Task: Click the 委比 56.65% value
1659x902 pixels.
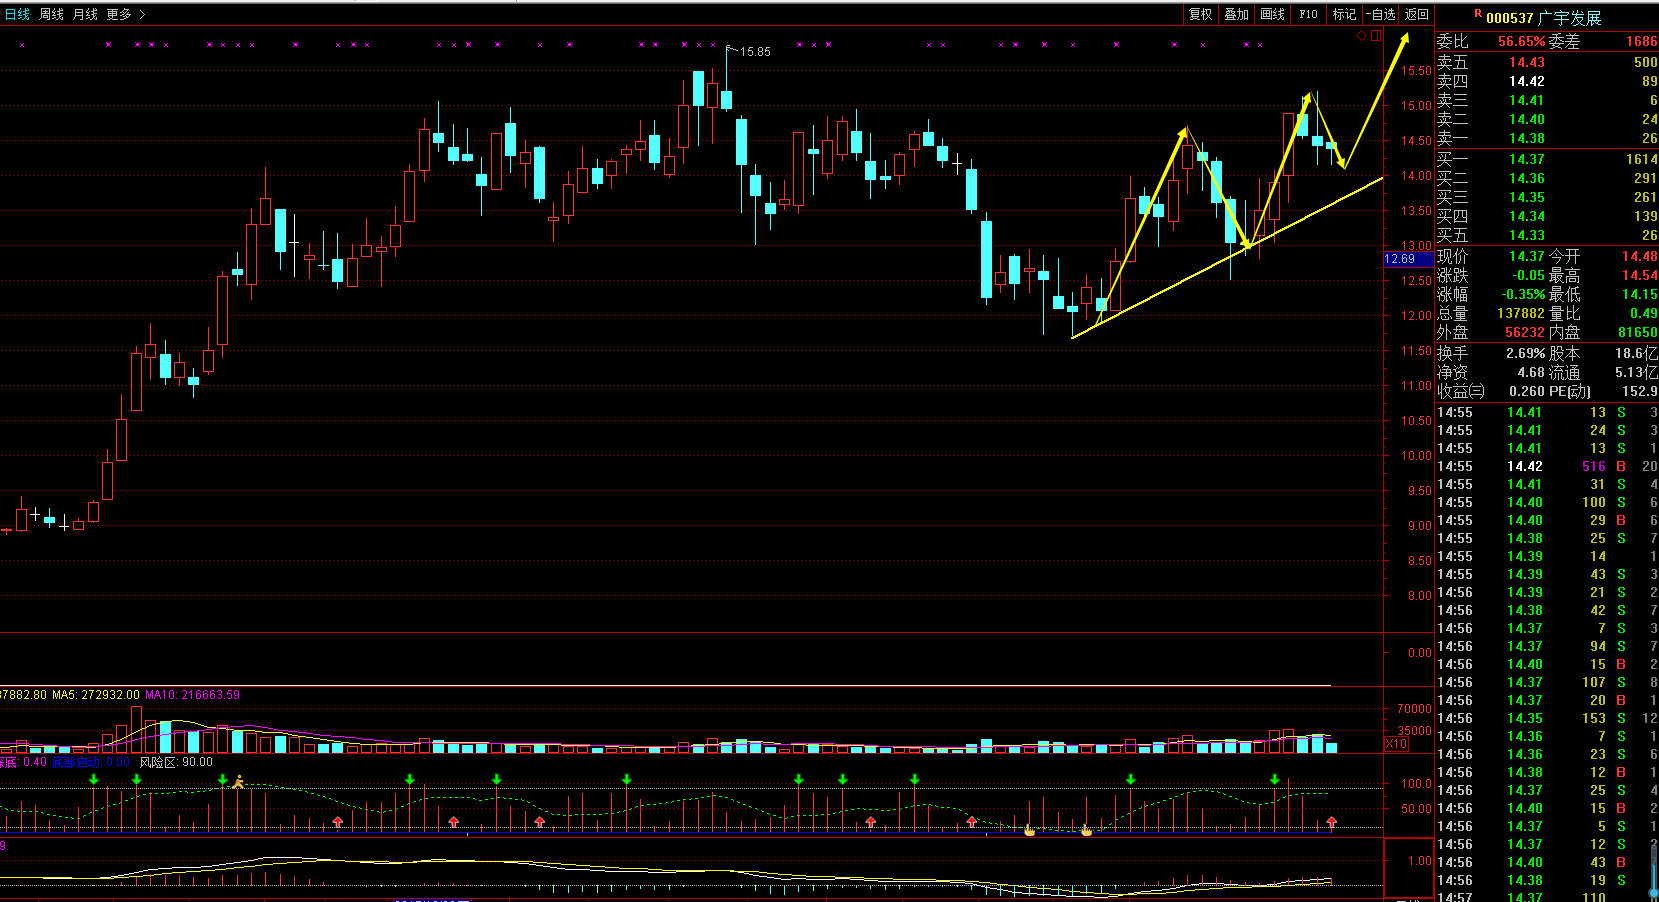Action: (1521, 42)
